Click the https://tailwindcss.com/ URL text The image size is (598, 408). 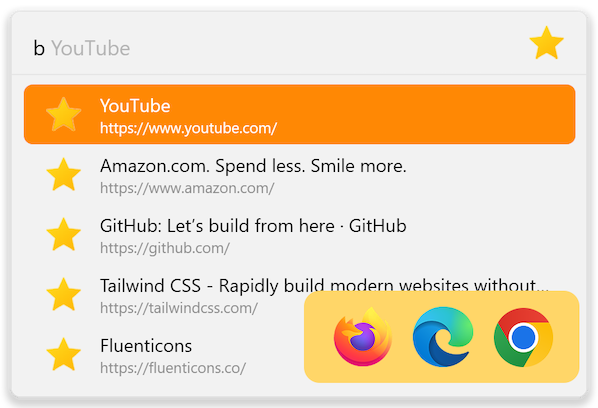tap(179, 308)
